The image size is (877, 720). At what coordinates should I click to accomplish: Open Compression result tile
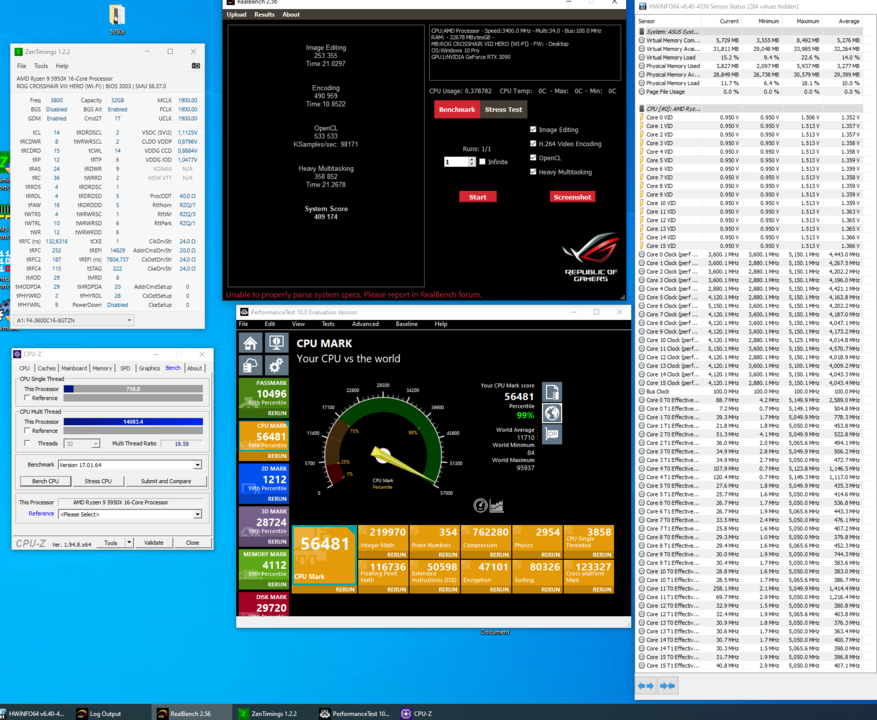(486, 542)
